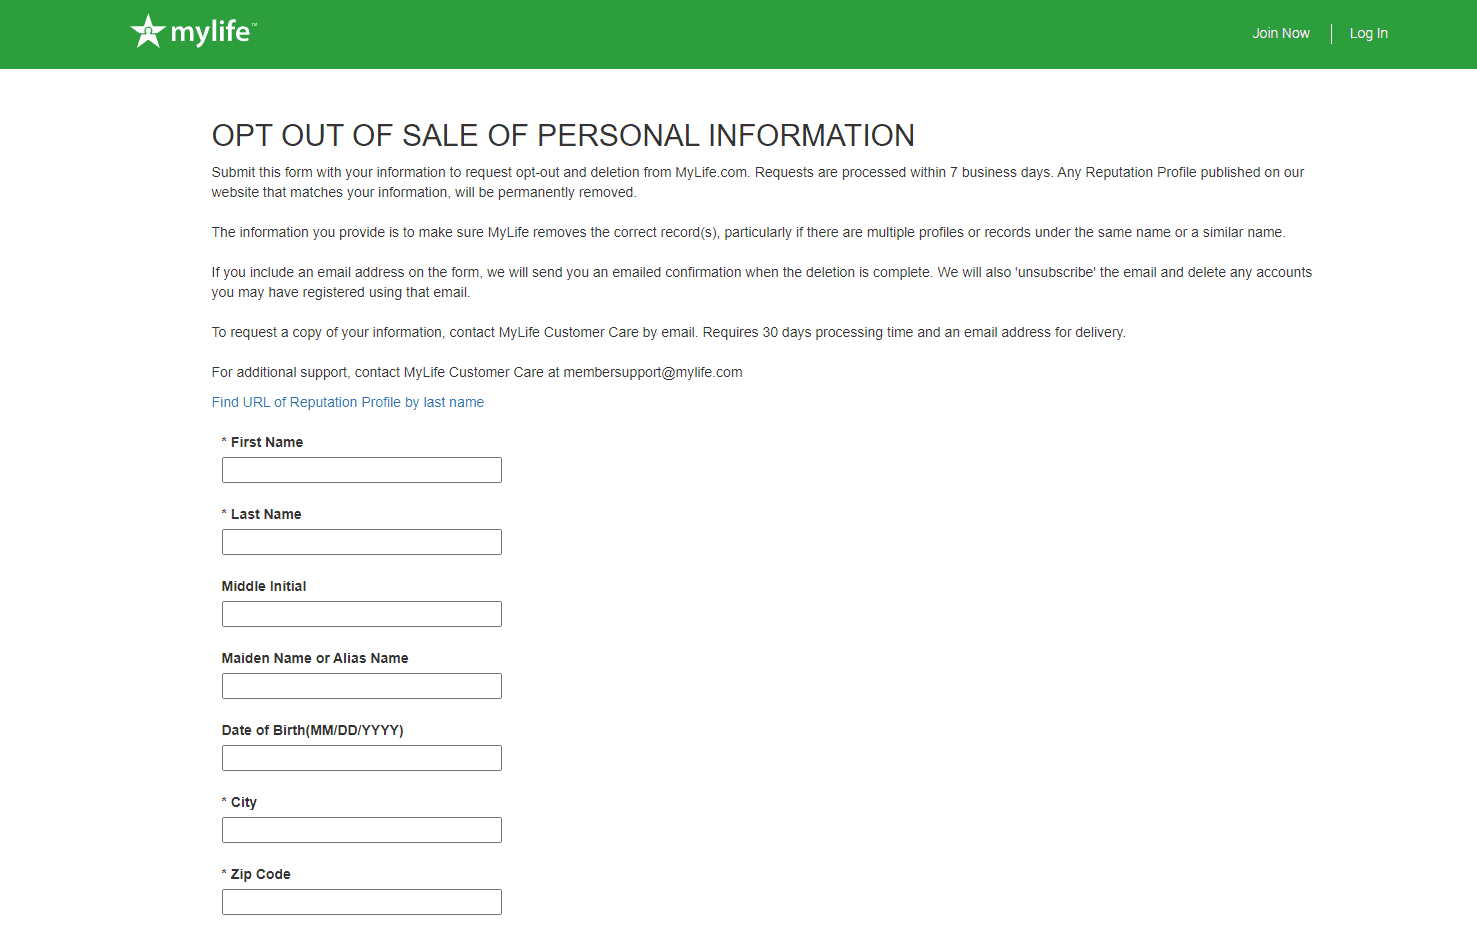Viewport: 1477px width, 928px height.
Task: Click into the Middle Initial field
Action: click(362, 614)
